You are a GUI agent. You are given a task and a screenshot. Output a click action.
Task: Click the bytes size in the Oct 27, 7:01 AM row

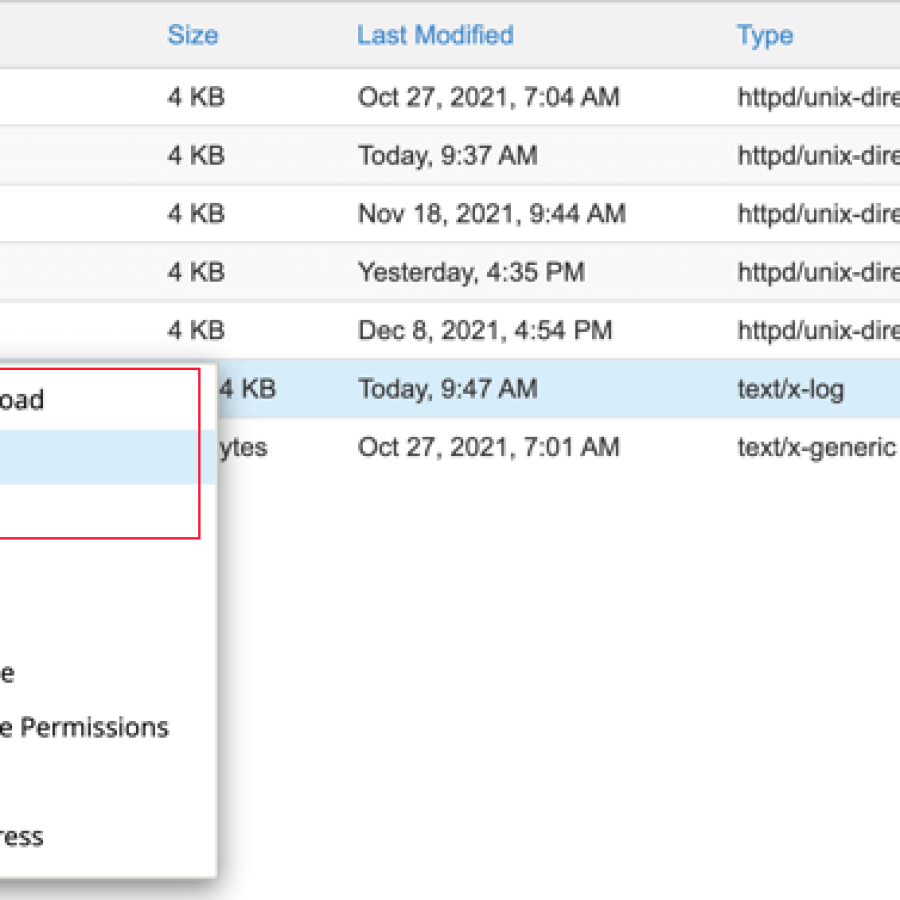coord(243,448)
